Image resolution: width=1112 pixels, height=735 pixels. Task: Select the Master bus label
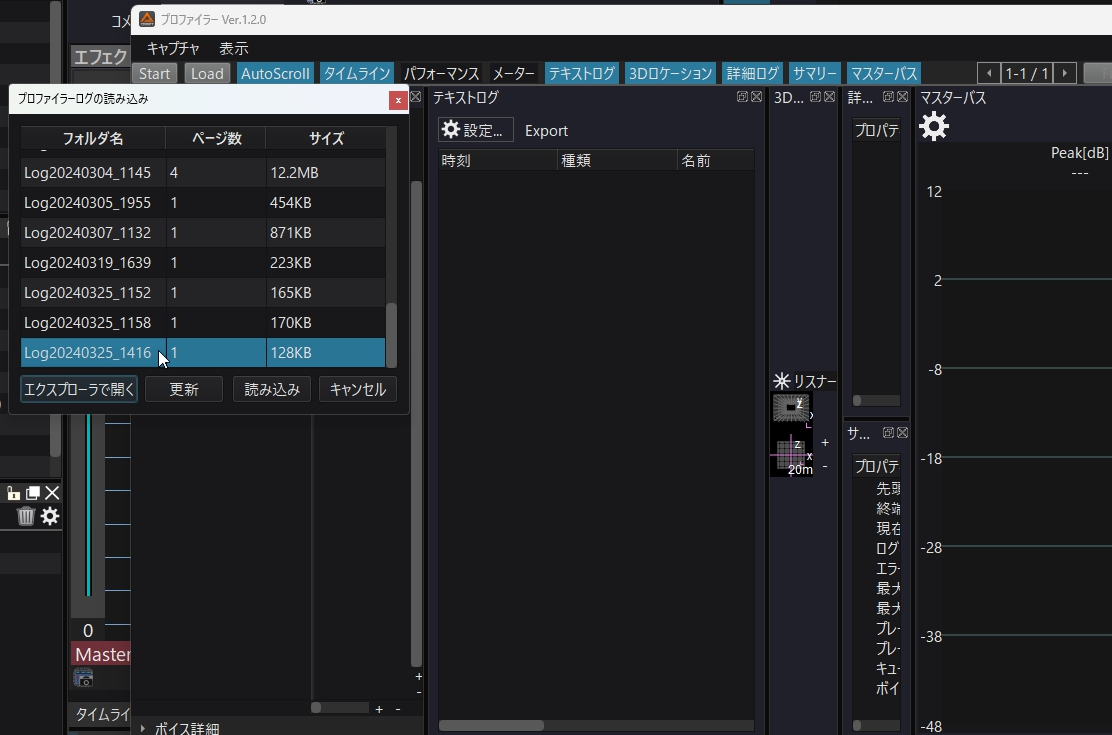pos(101,654)
